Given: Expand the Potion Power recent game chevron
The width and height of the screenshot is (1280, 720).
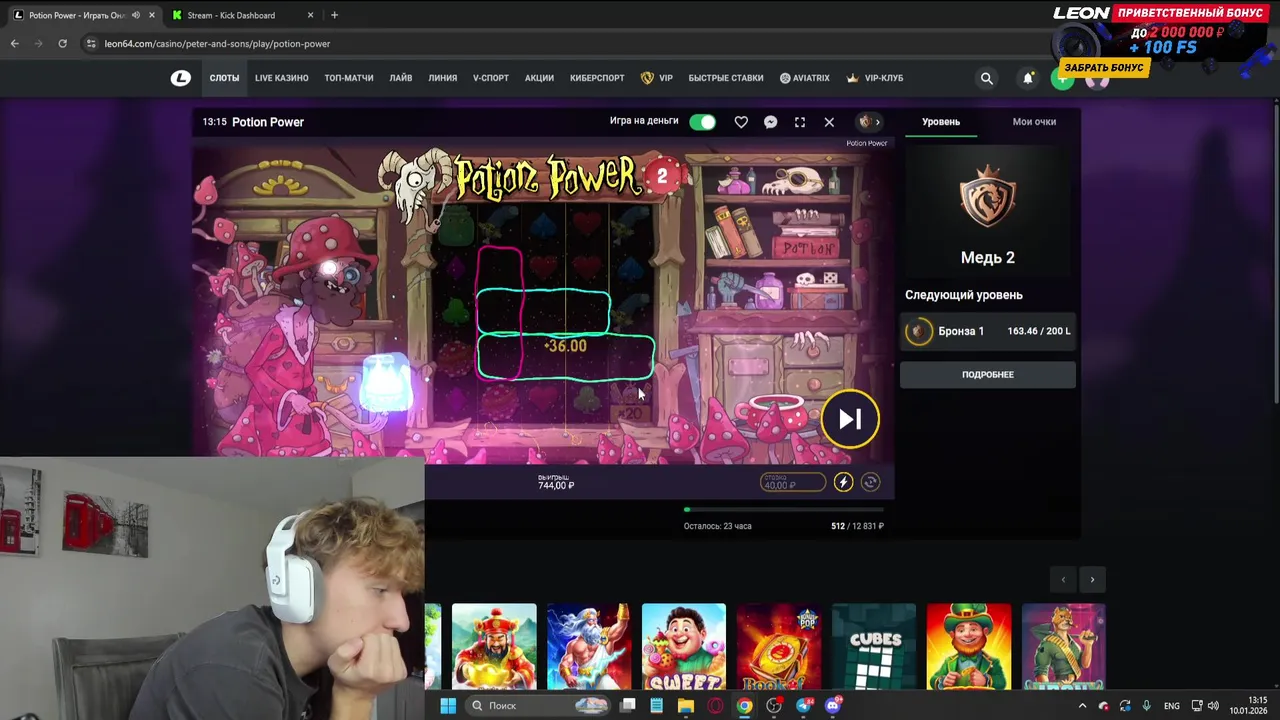Looking at the screenshot, I should [x=877, y=122].
